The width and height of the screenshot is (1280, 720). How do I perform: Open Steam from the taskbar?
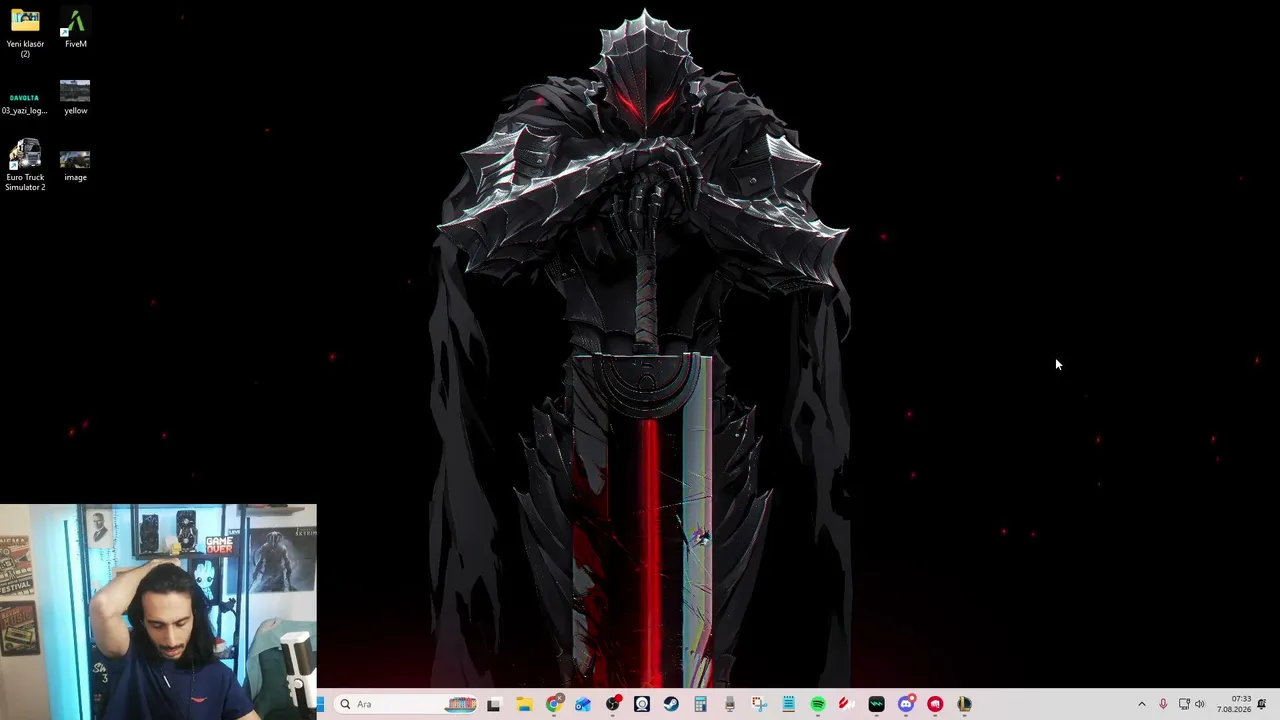tap(671, 704)
